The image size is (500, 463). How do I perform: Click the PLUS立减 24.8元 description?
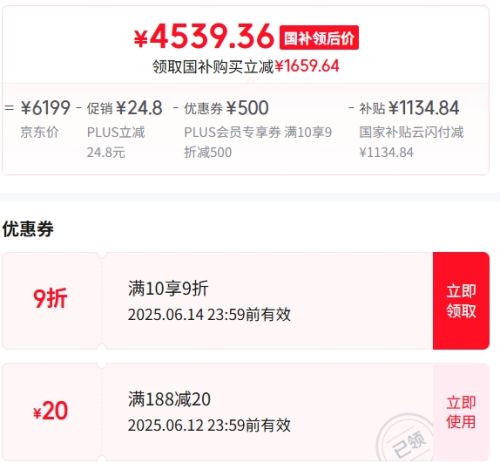[x=116, y=142]
